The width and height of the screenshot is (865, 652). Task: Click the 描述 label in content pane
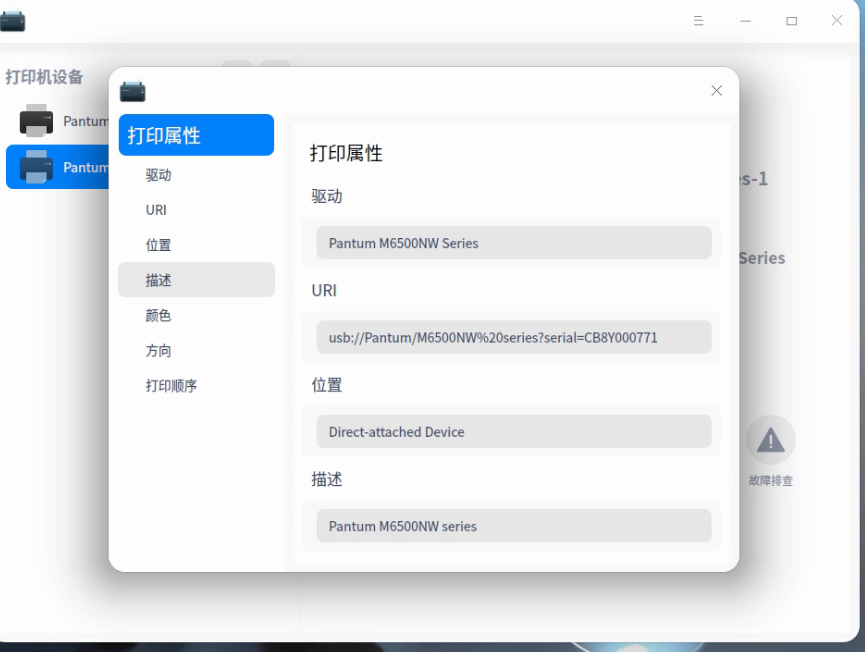[x=327, y=479]
